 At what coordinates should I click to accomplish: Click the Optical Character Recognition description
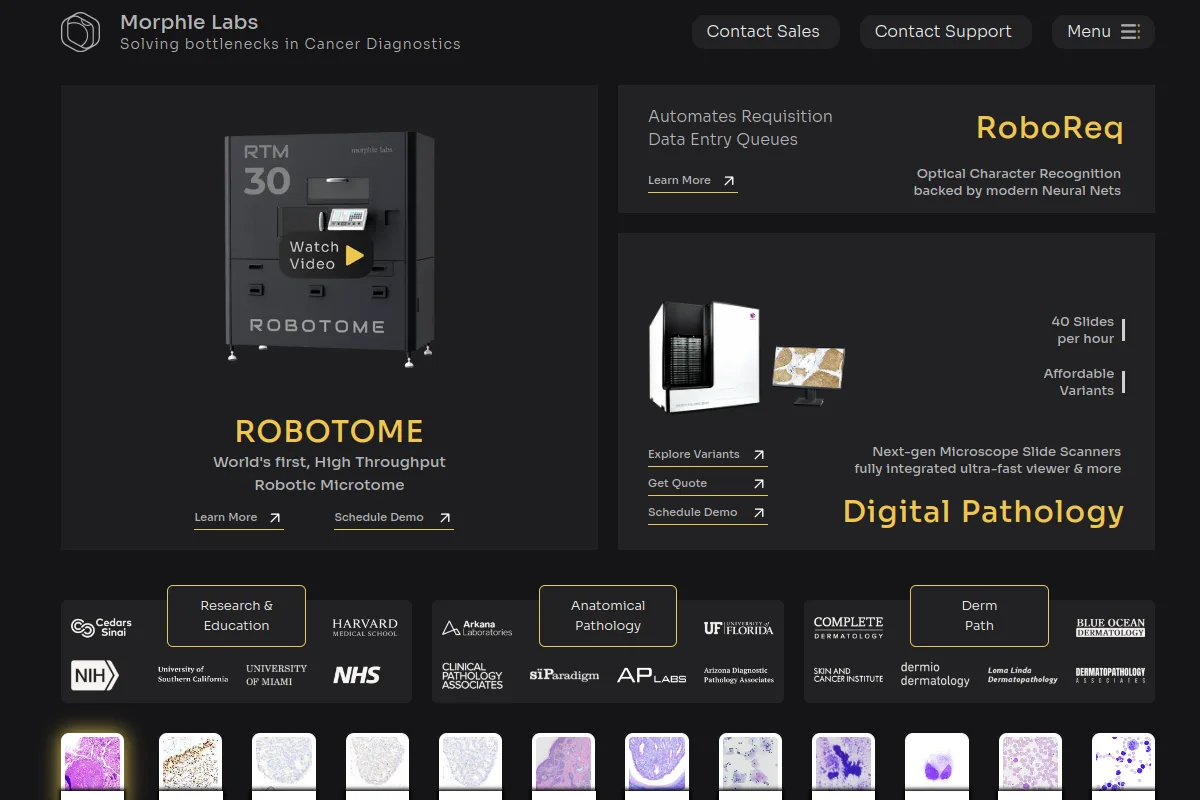pyautogui.click(x=1017, y=182)
